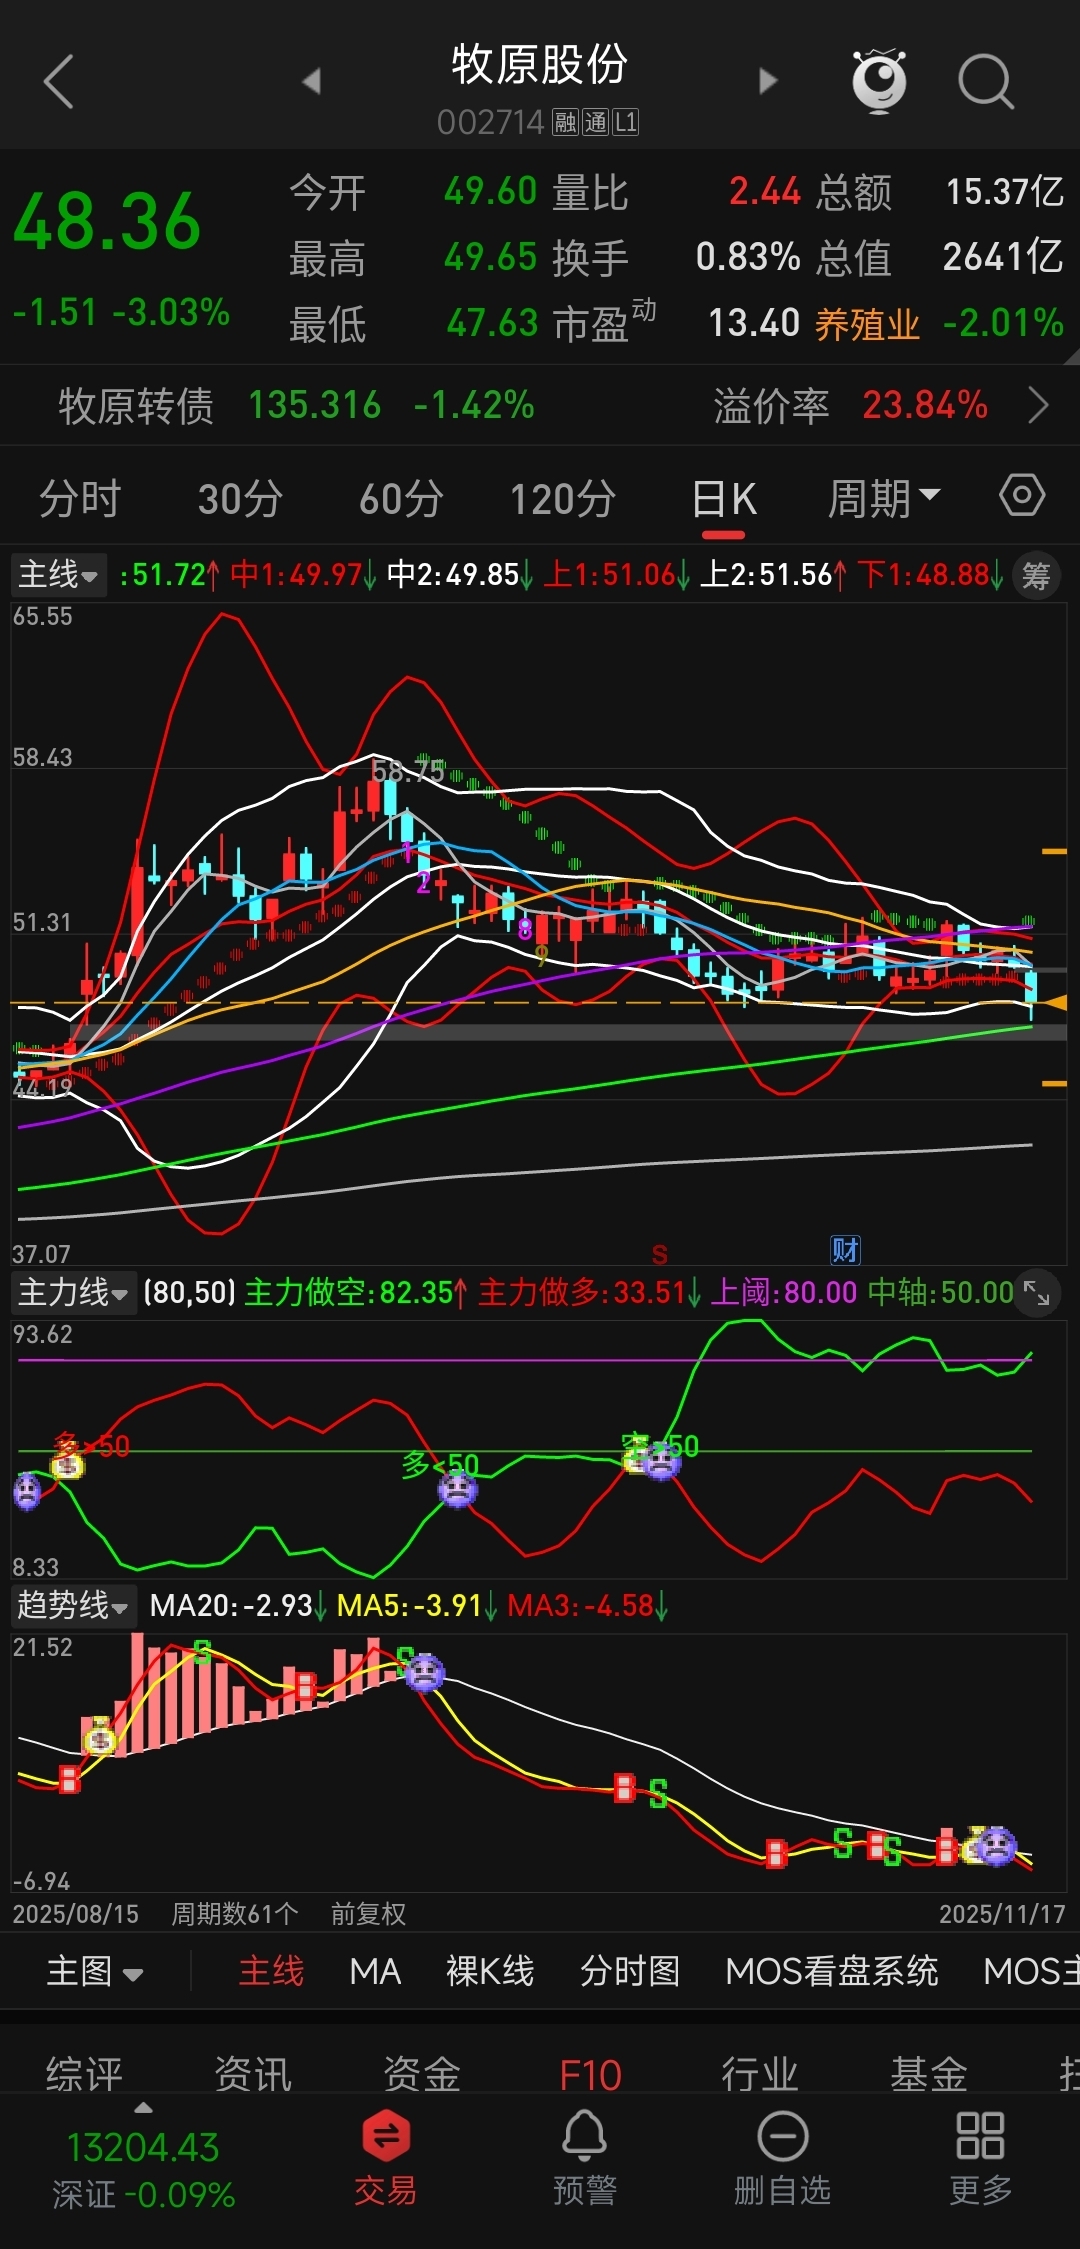Screen dimensions: 1080x2249
Task: Select 主线 main chart indicator
Action: coord(271,1971)
